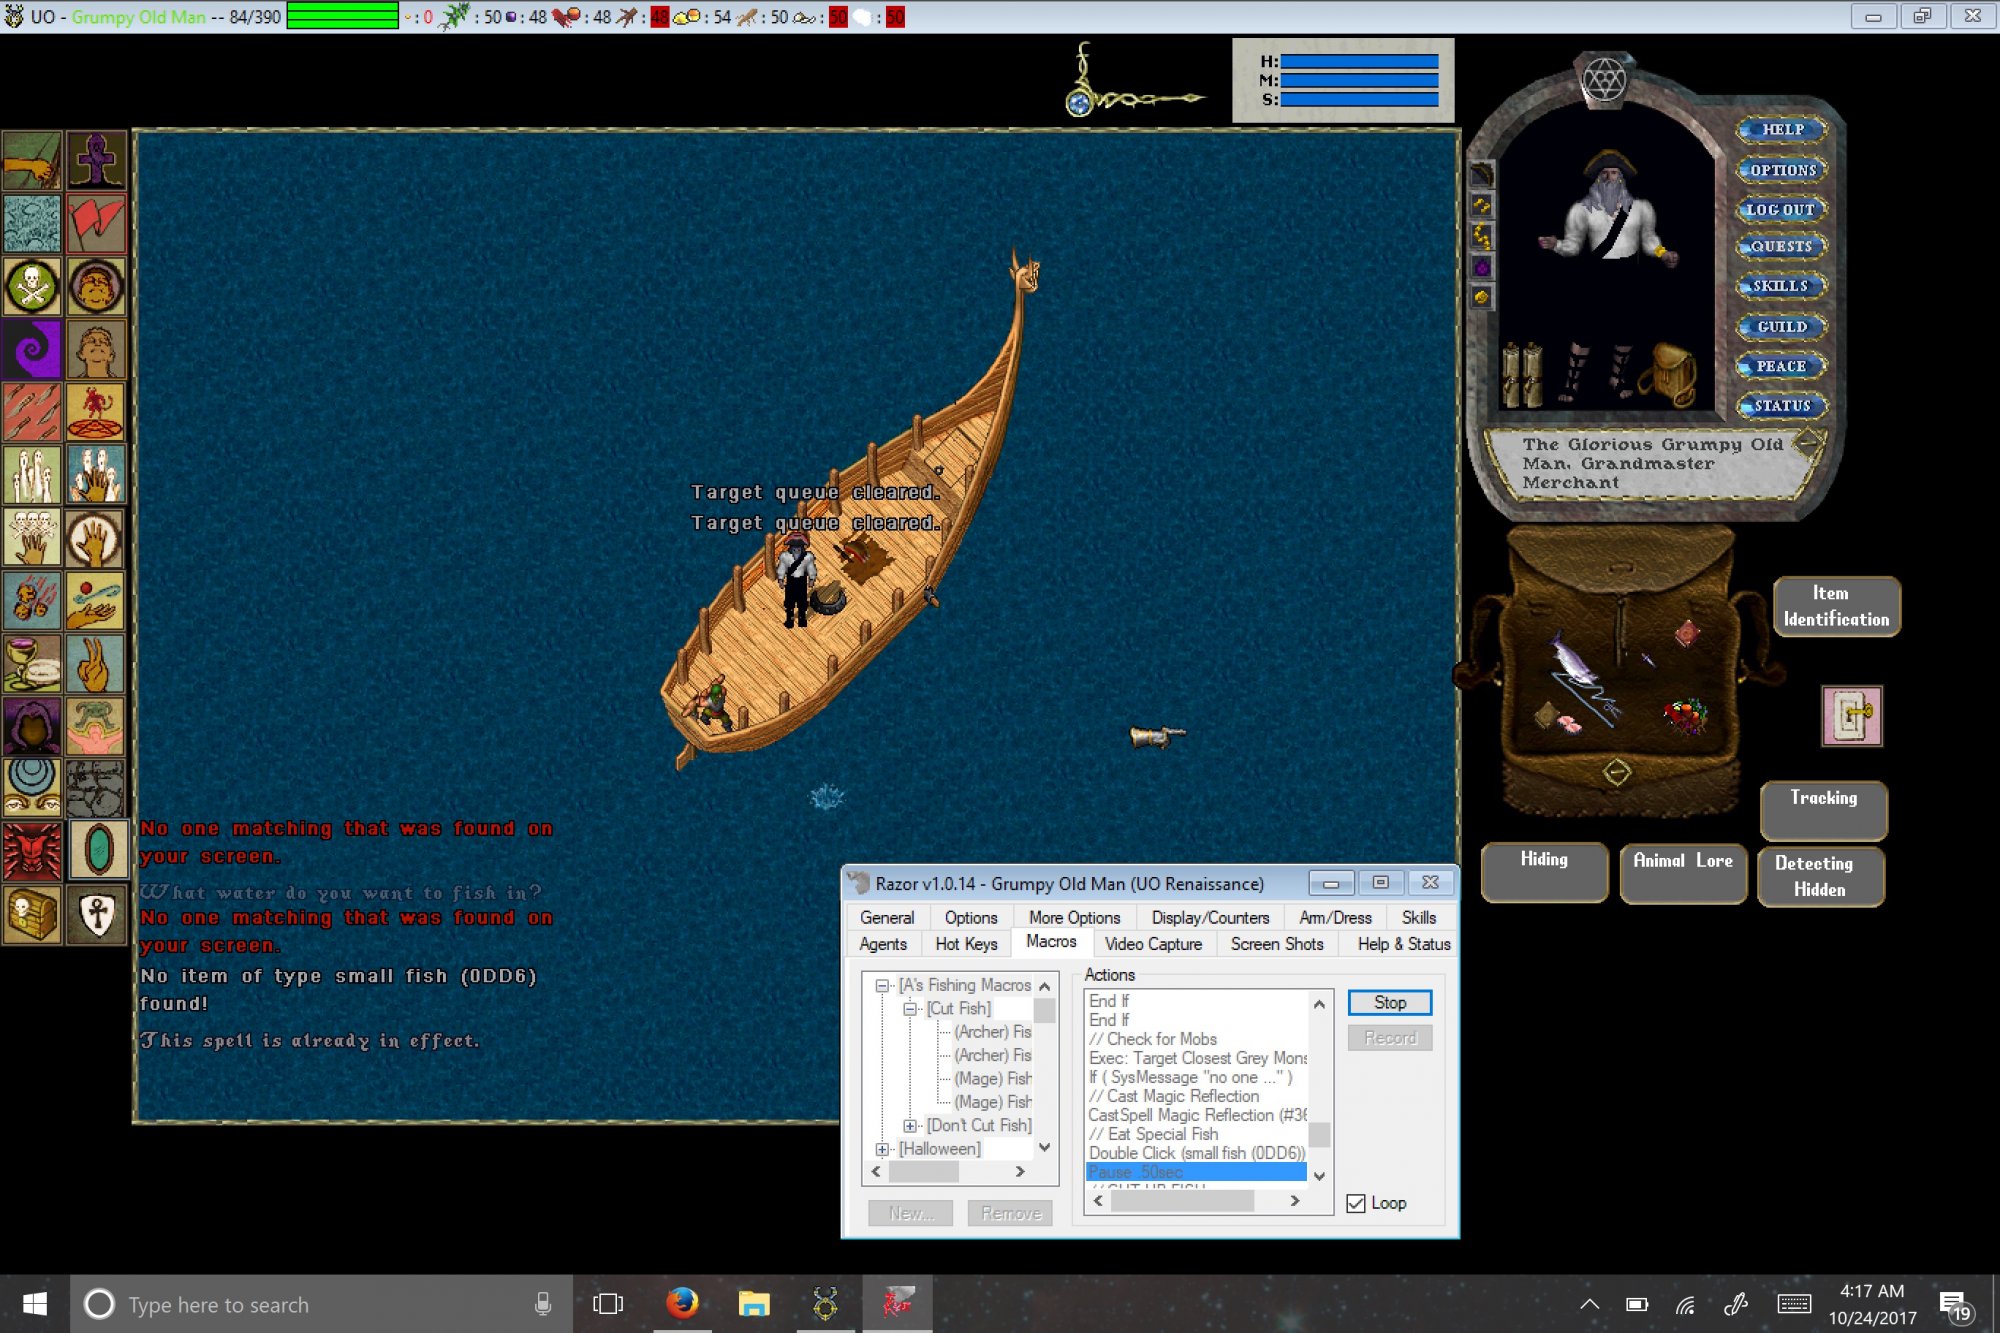
Task: Use the Hiding skill button
Action: tap(1544, 872)
